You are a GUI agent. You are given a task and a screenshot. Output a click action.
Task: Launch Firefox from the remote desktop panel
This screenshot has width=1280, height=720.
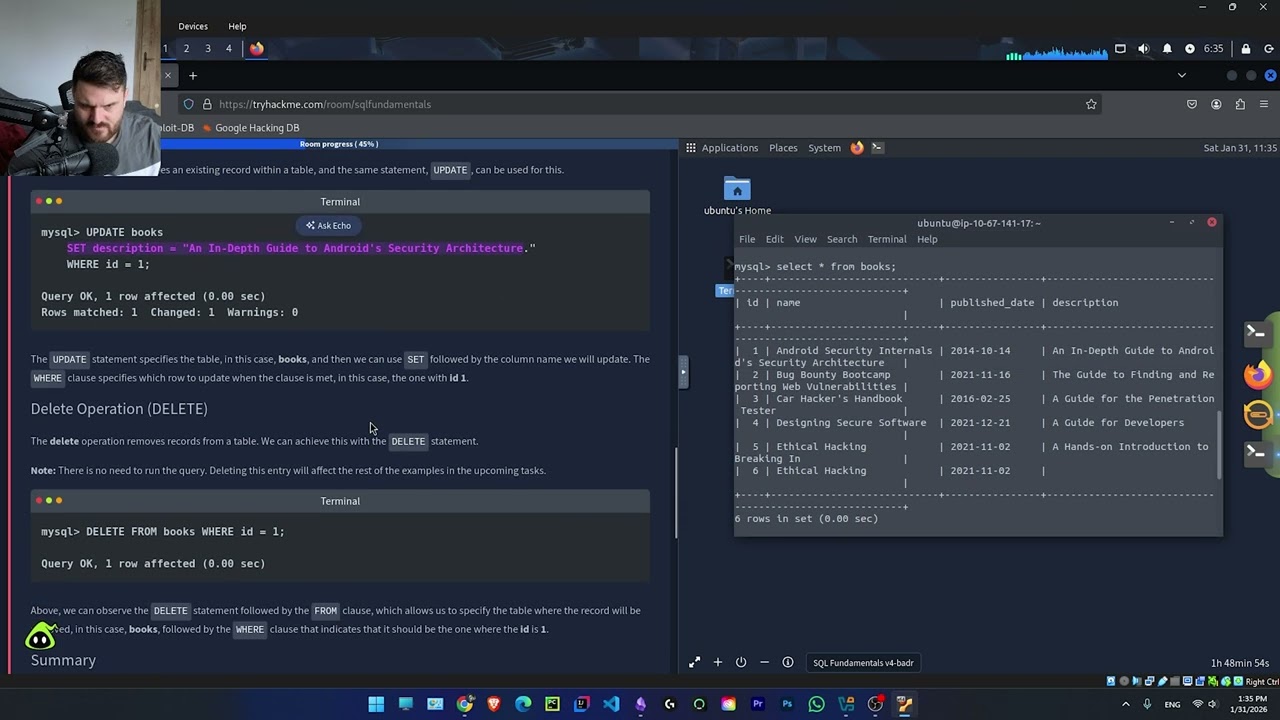tap(857, 148)
